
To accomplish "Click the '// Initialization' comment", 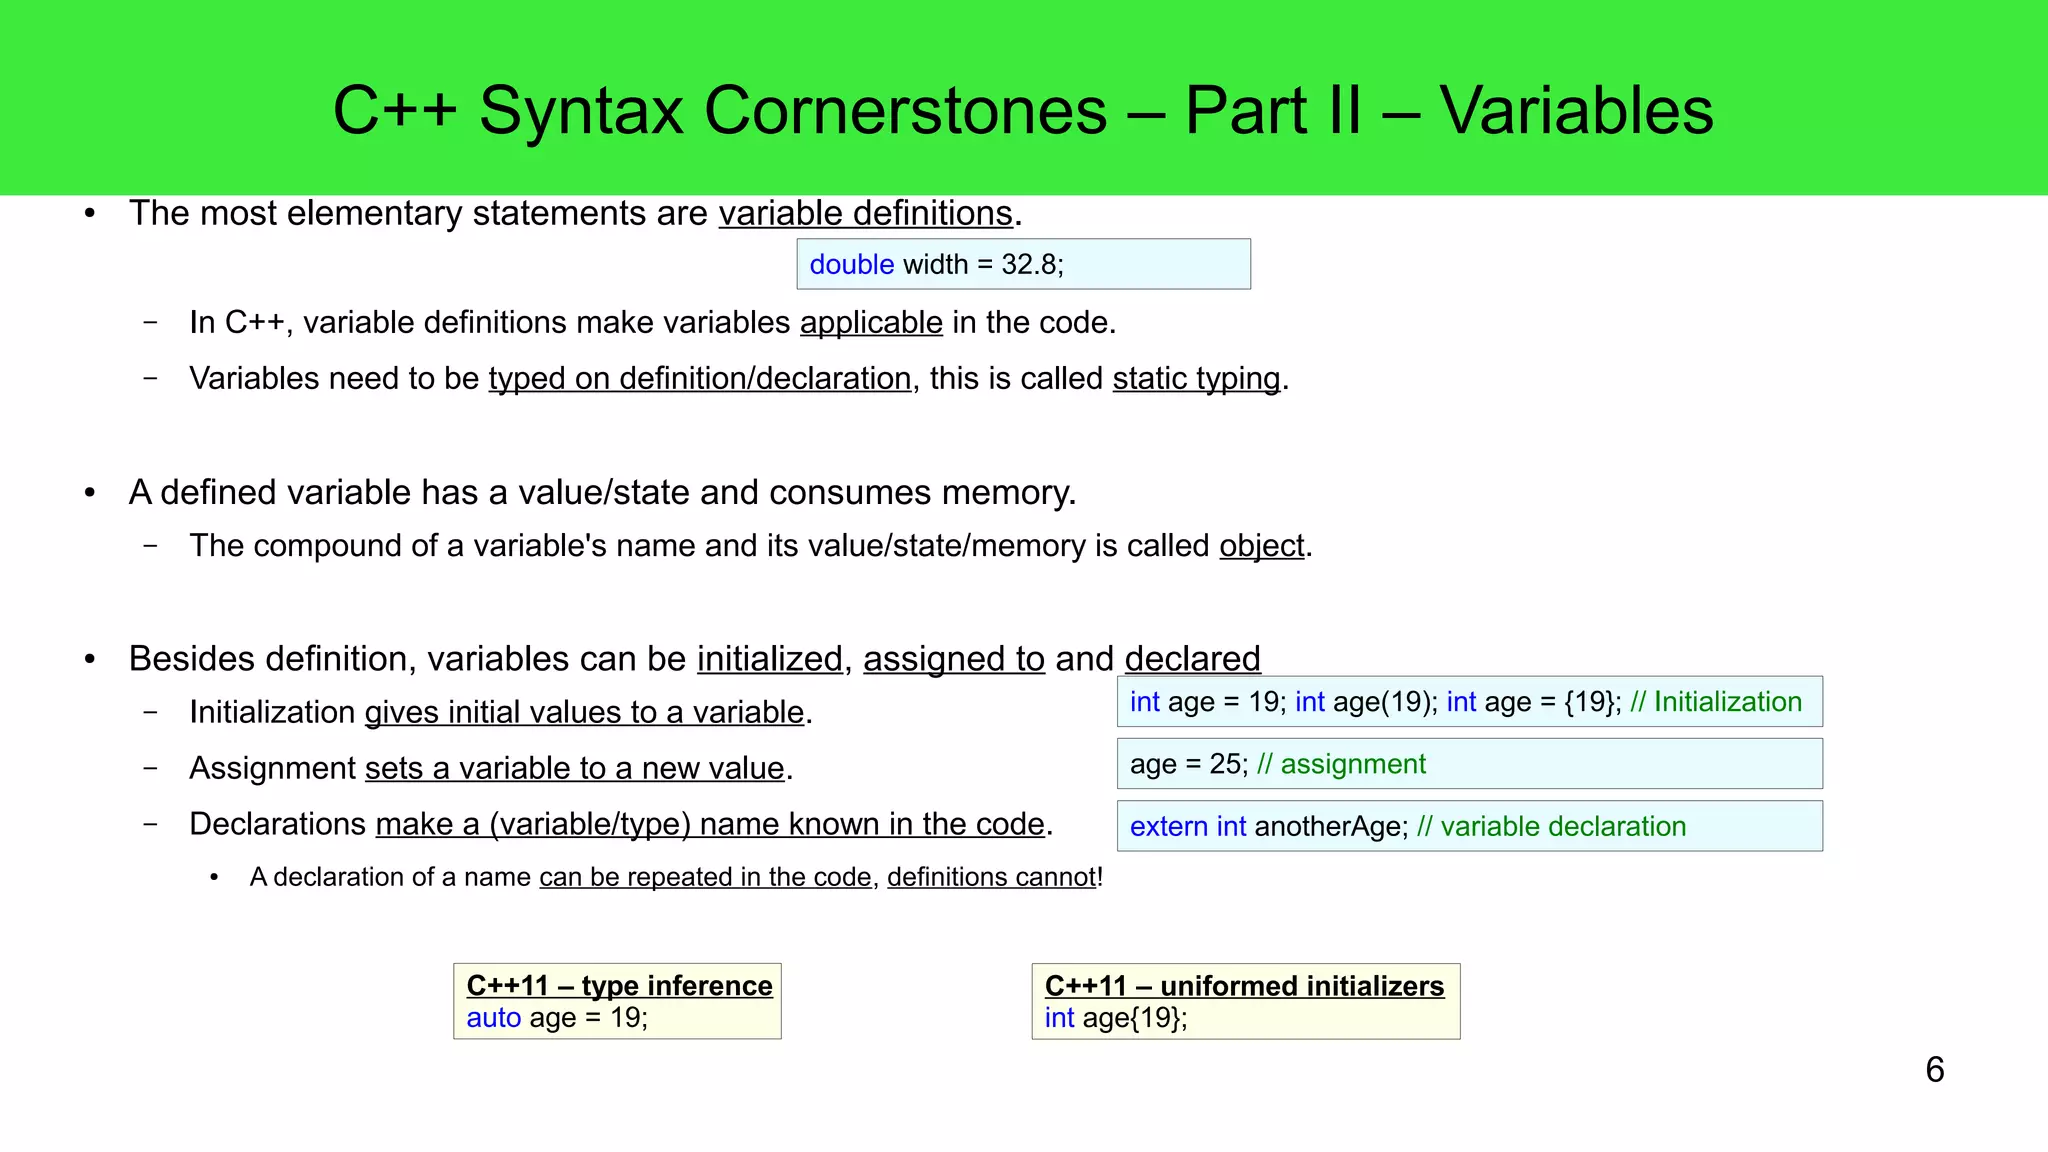I will [1716, 702].
